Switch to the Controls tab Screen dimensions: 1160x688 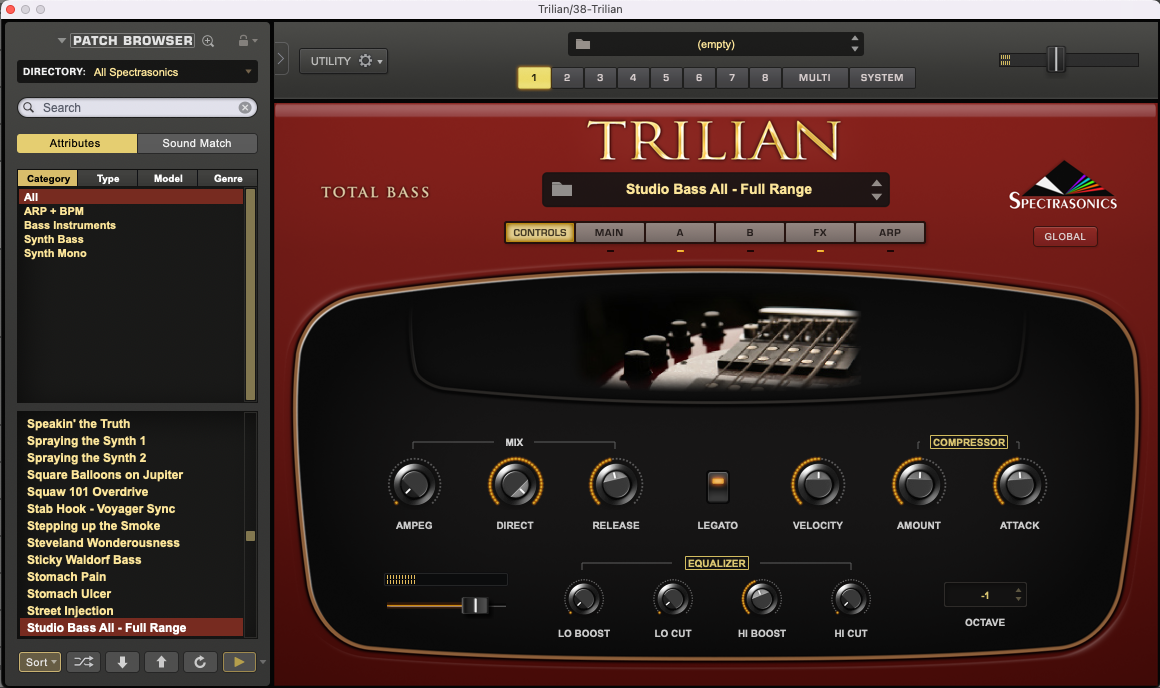[x=540, y=232]
